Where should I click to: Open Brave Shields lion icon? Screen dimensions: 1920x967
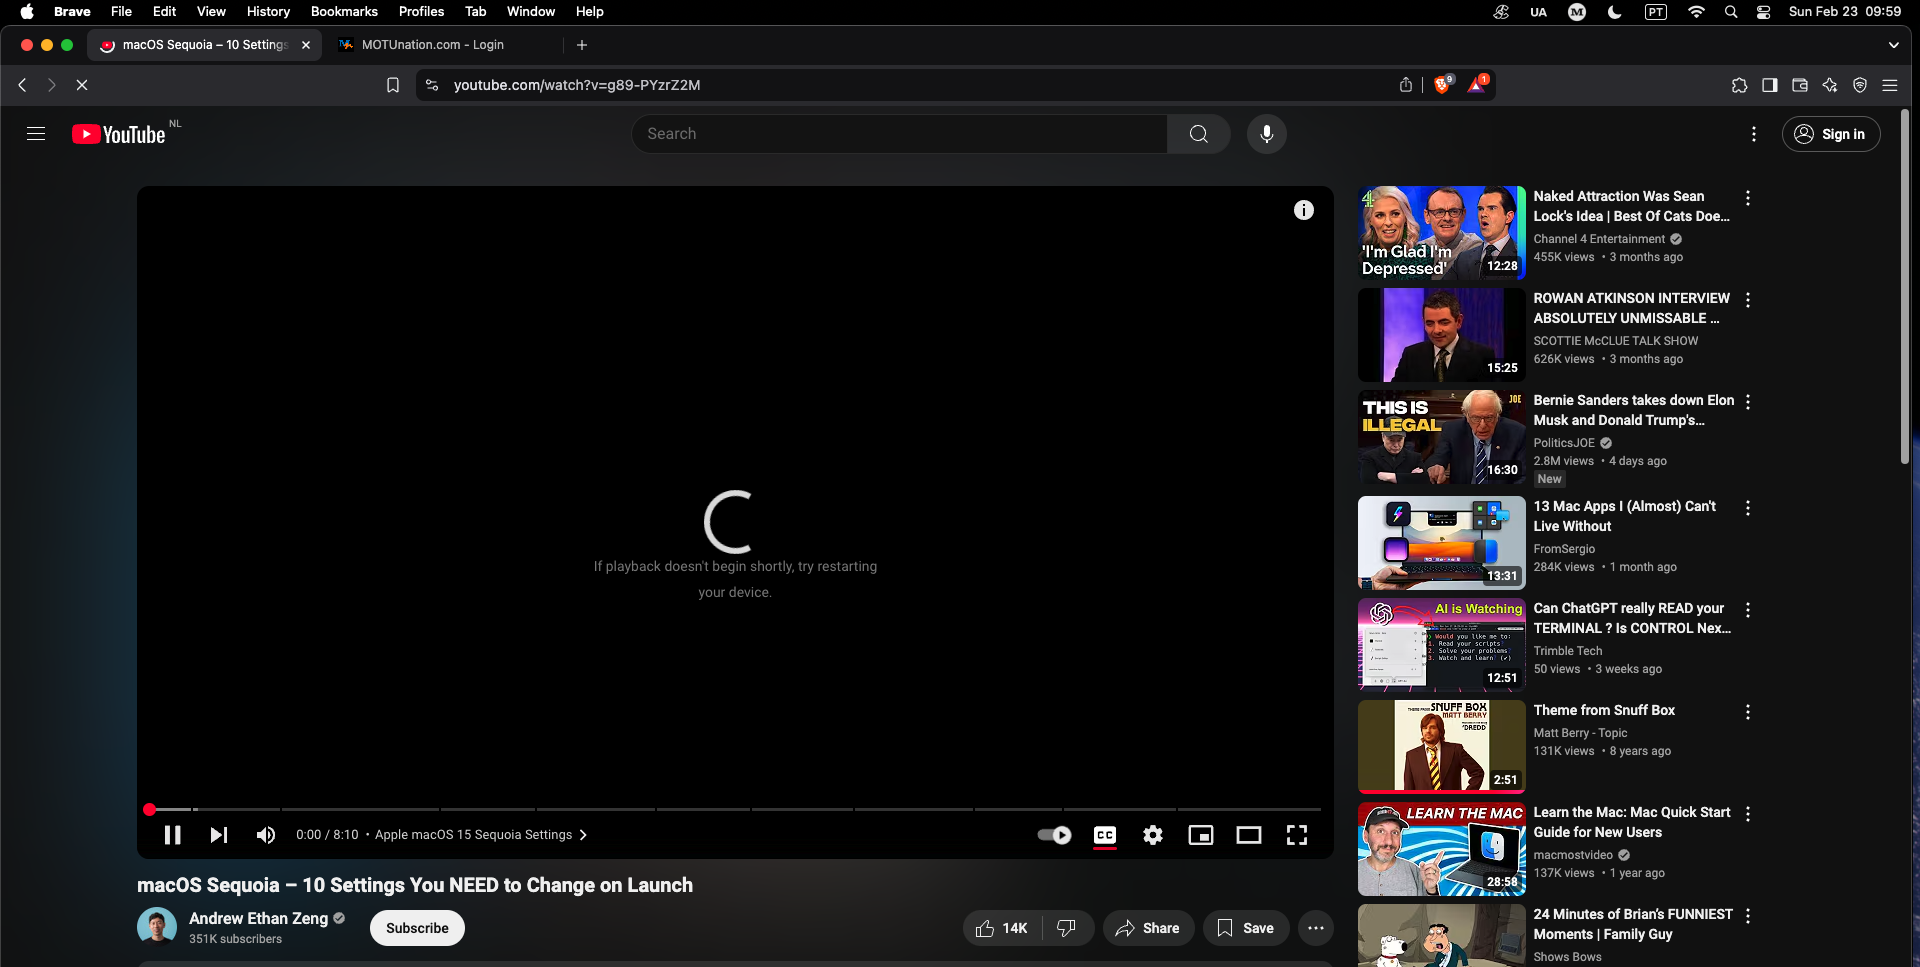(x=1442, y=85)
